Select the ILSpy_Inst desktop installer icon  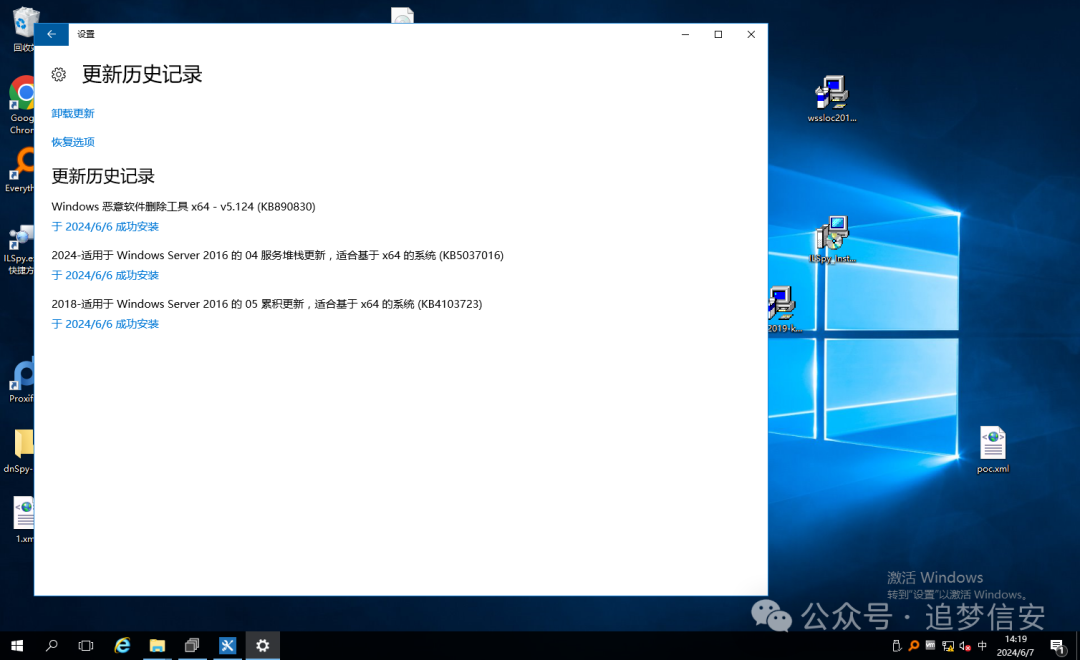[832, 240]
